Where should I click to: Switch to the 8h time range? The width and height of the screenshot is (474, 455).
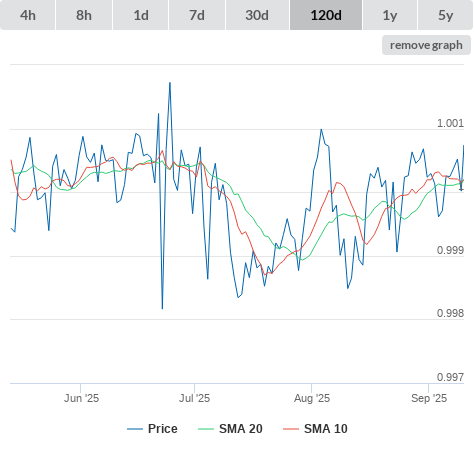pos(84,15)
